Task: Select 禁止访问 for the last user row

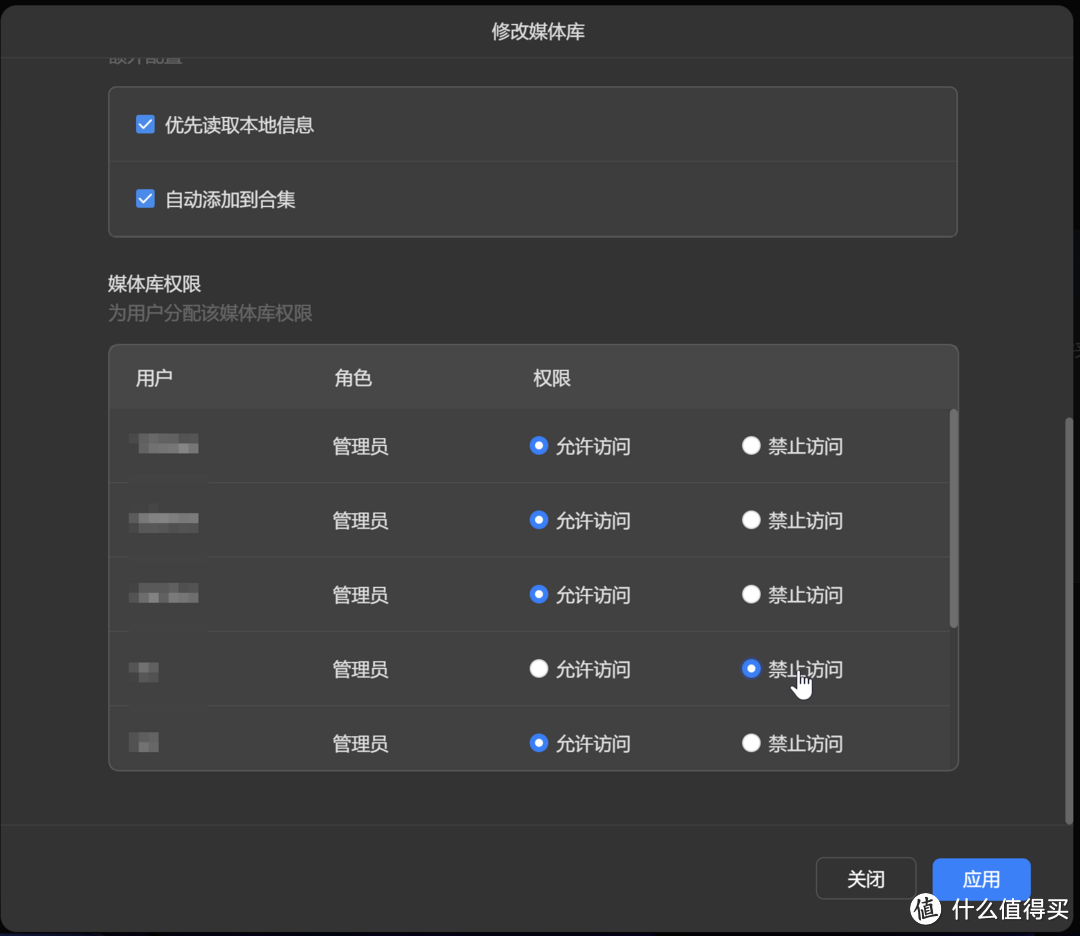Action: [x=751, y=743]
